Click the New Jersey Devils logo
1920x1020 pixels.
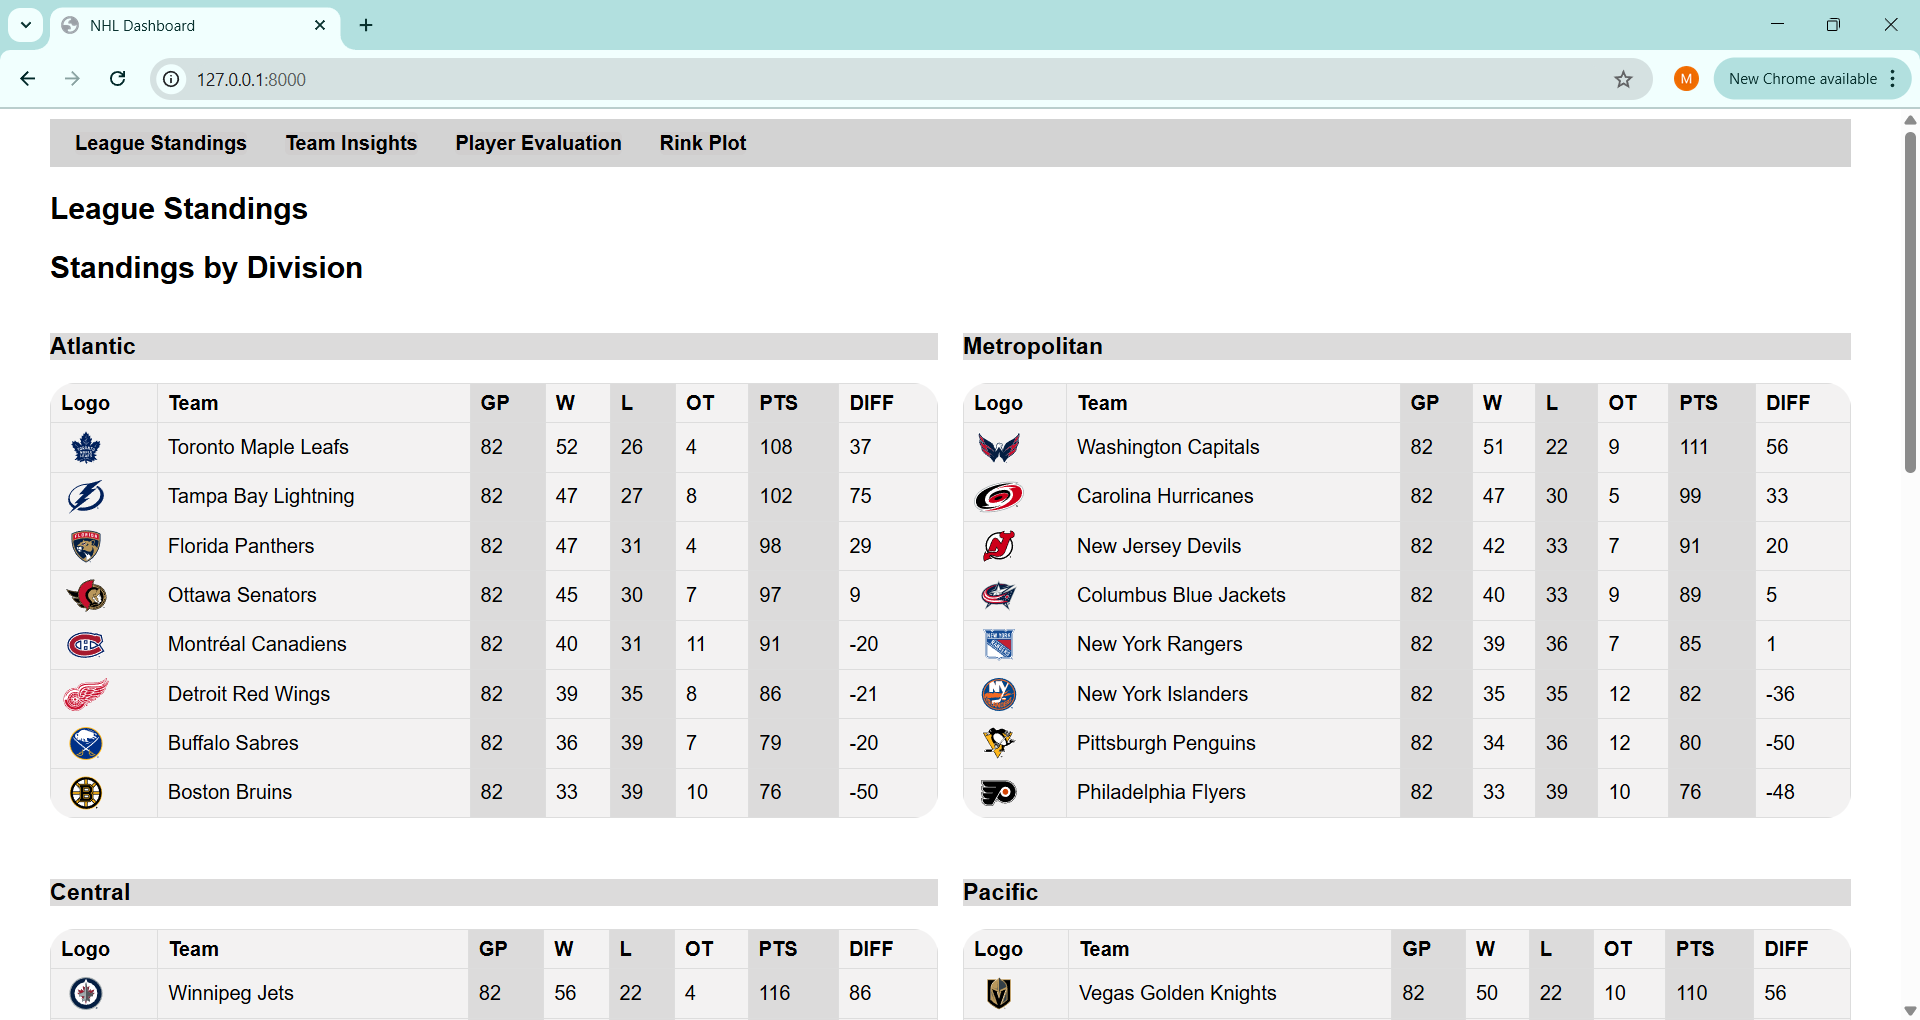point(999,546)
